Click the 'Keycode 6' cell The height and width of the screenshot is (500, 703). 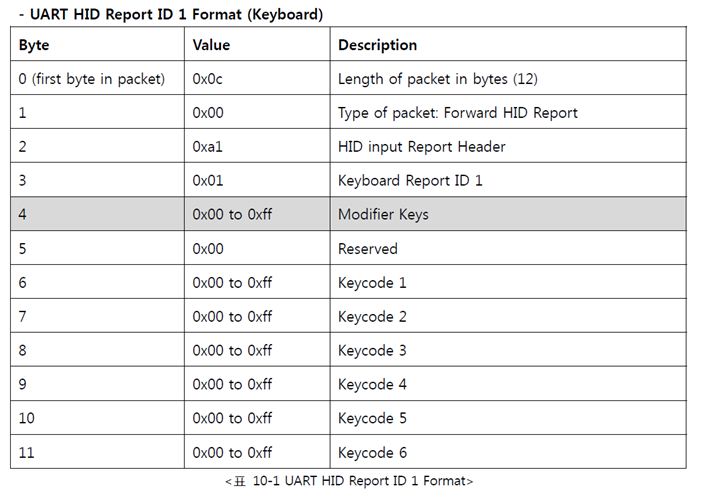(508, 452)
